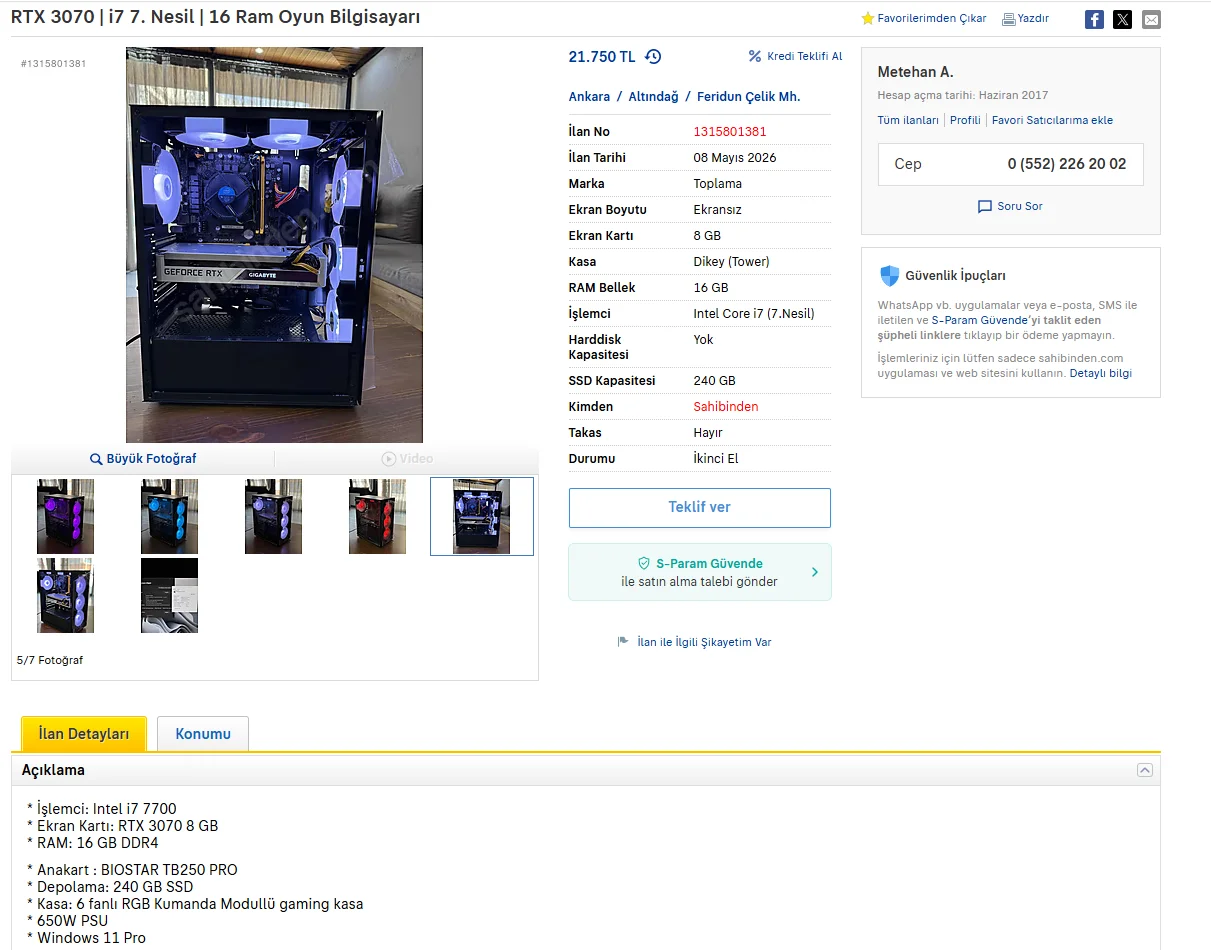
Task: Click the Dikey (Tower) case value
Action: pyautogui.click(x=732, y=262)
